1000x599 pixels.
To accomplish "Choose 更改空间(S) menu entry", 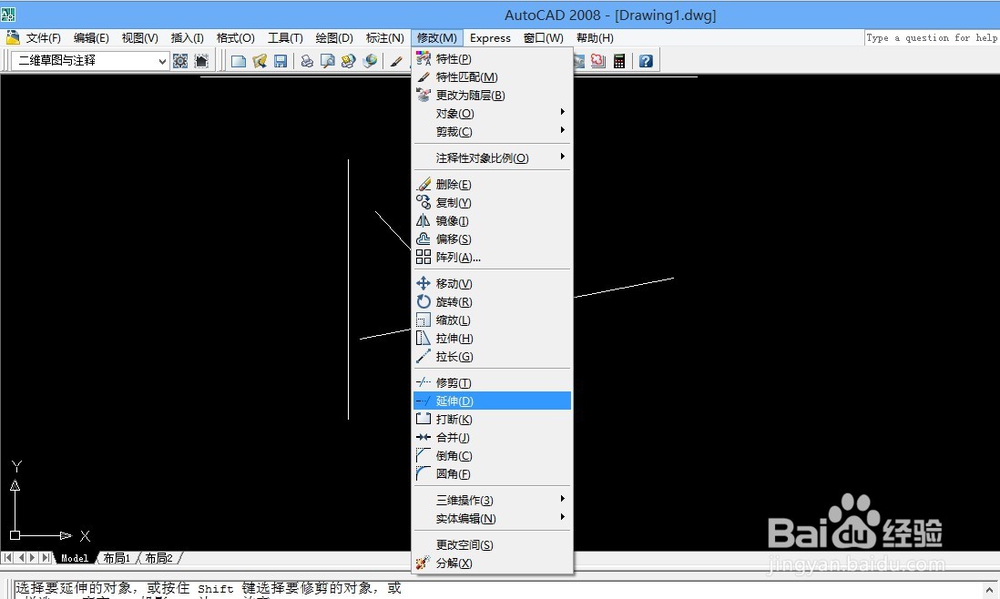I will [x=492, y=545].
